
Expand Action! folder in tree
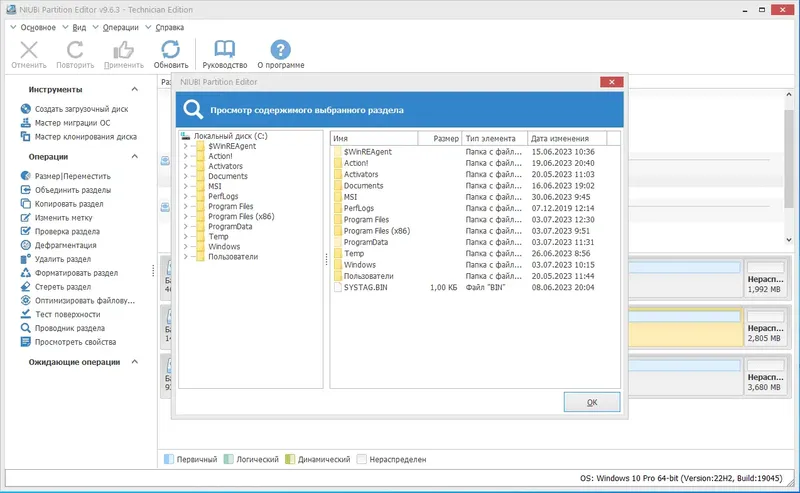coord(186,156)
